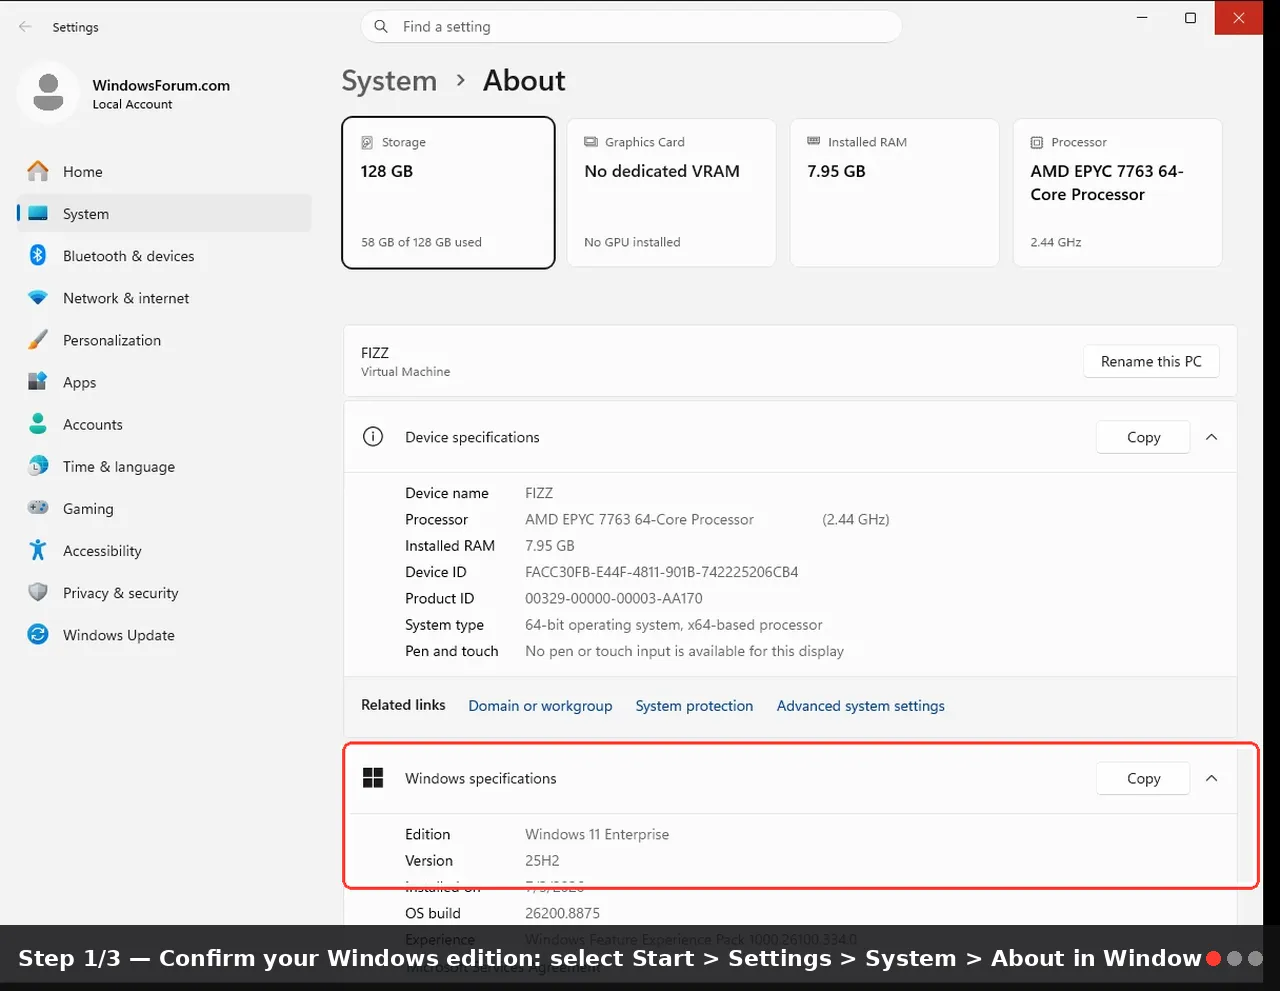Click the Storage card icon
The width and height of the screenshot is (1280, 991).
click(367, 142)
